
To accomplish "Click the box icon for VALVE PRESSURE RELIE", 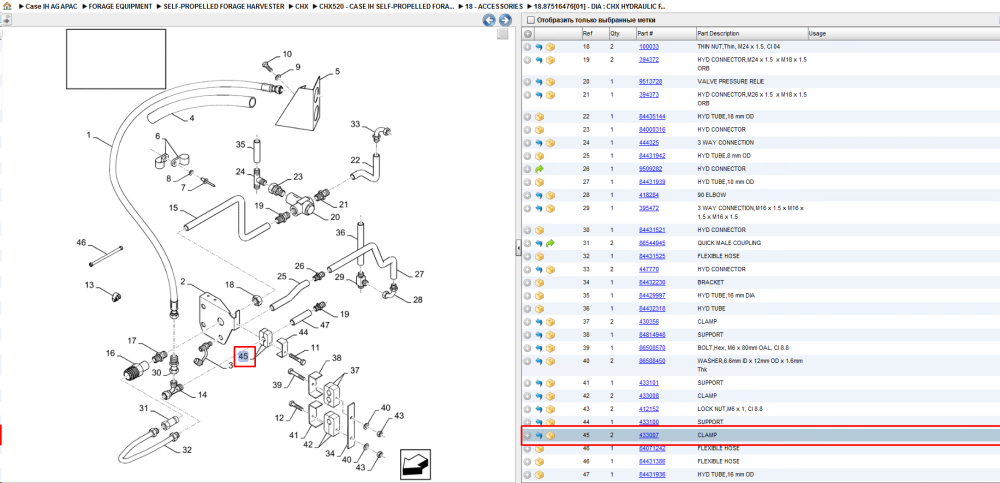I will [550, 82].
